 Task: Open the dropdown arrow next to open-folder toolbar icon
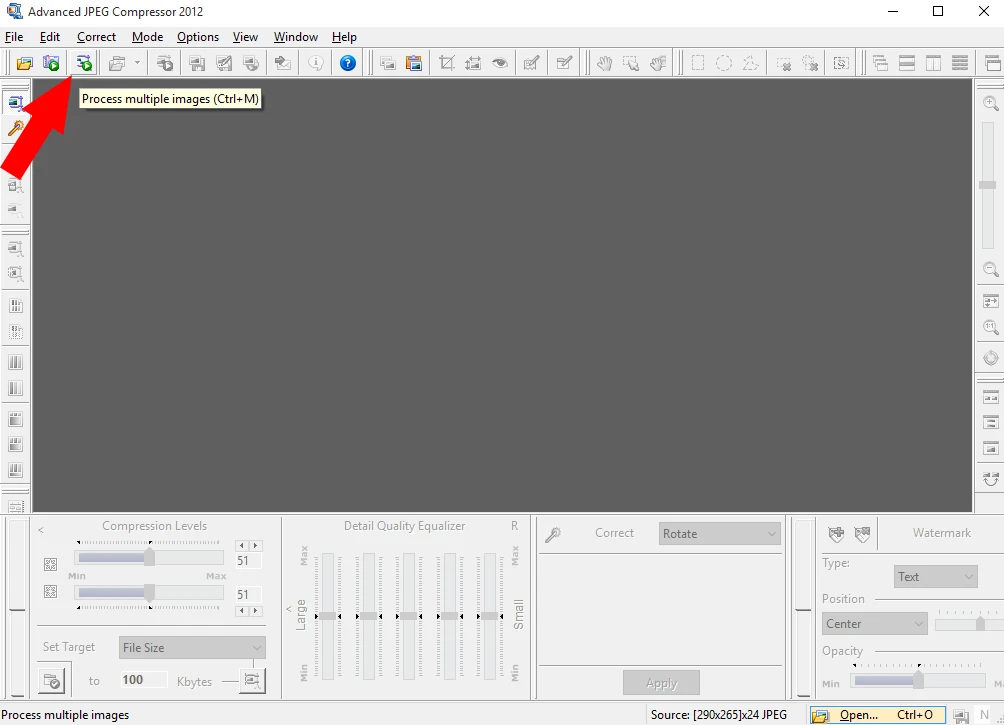[137, 63]
